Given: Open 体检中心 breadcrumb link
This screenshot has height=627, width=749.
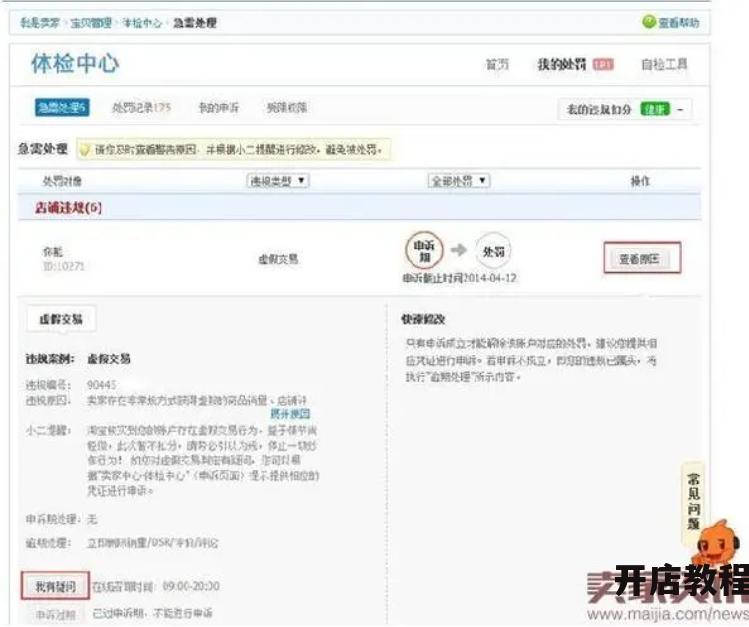Looking at the screenshot, I should point(142,23).
